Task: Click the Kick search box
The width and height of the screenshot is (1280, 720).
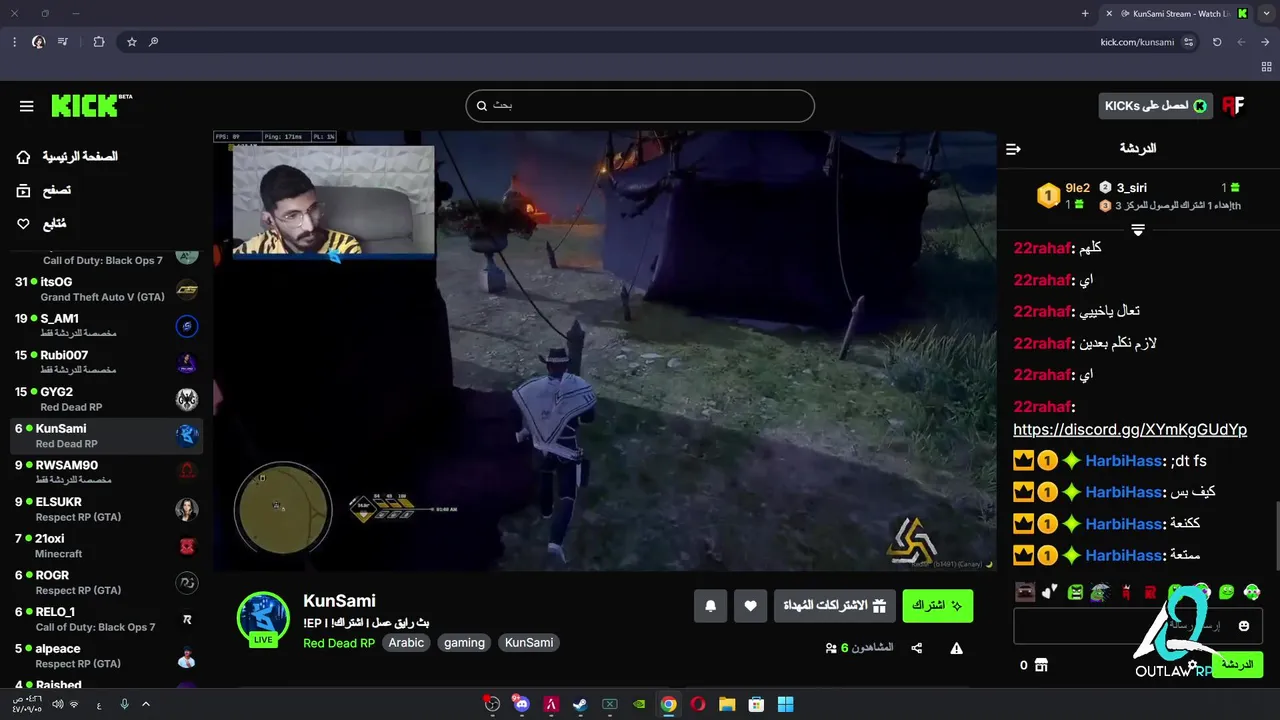Action: pos(640,105)
